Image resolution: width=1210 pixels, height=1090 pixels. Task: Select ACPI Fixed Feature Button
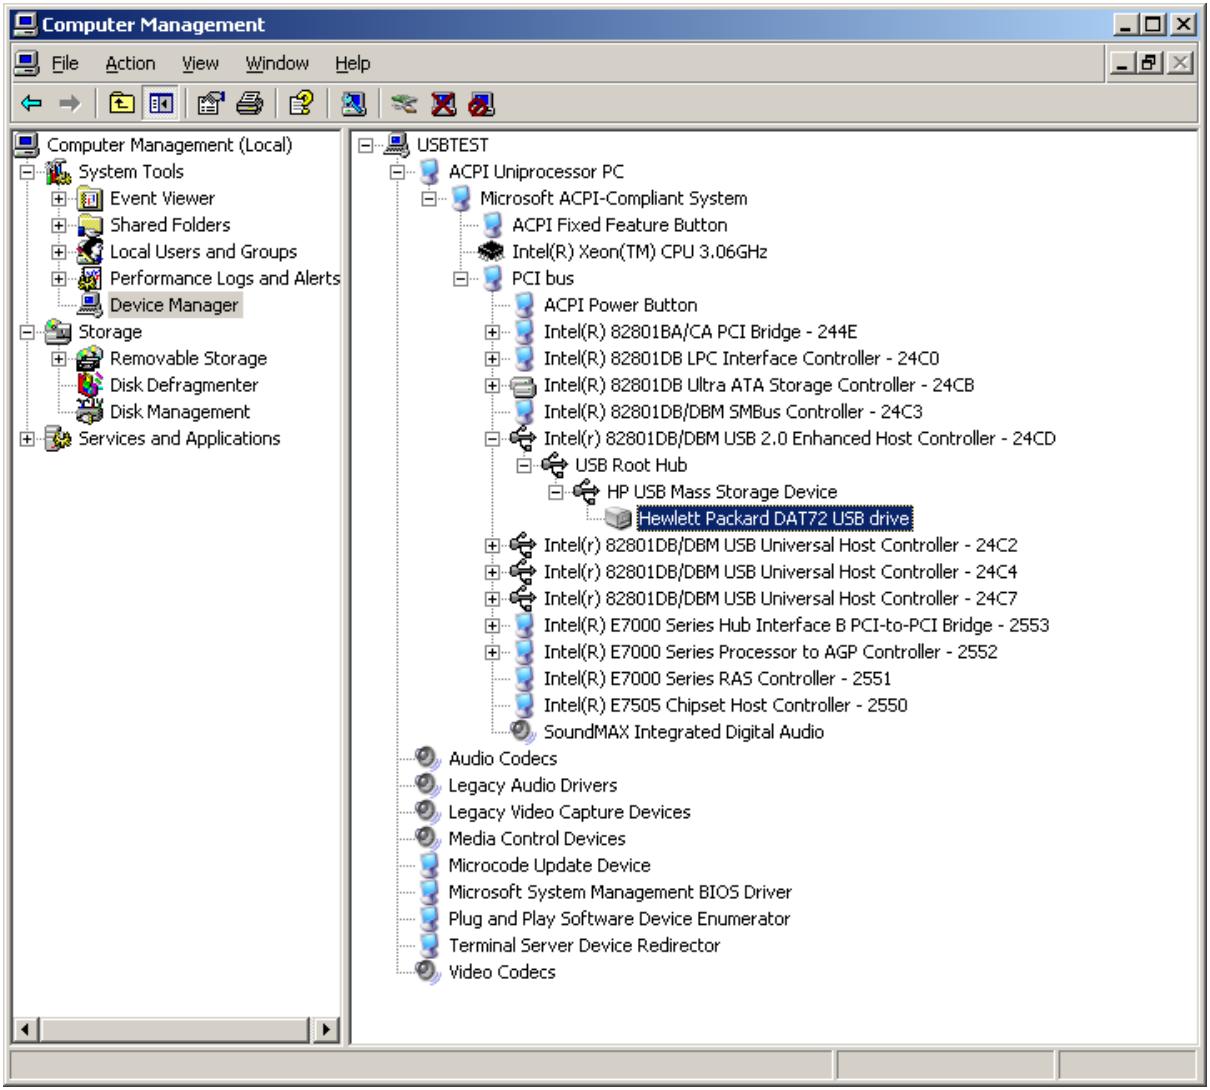click(x=619, y=225)
